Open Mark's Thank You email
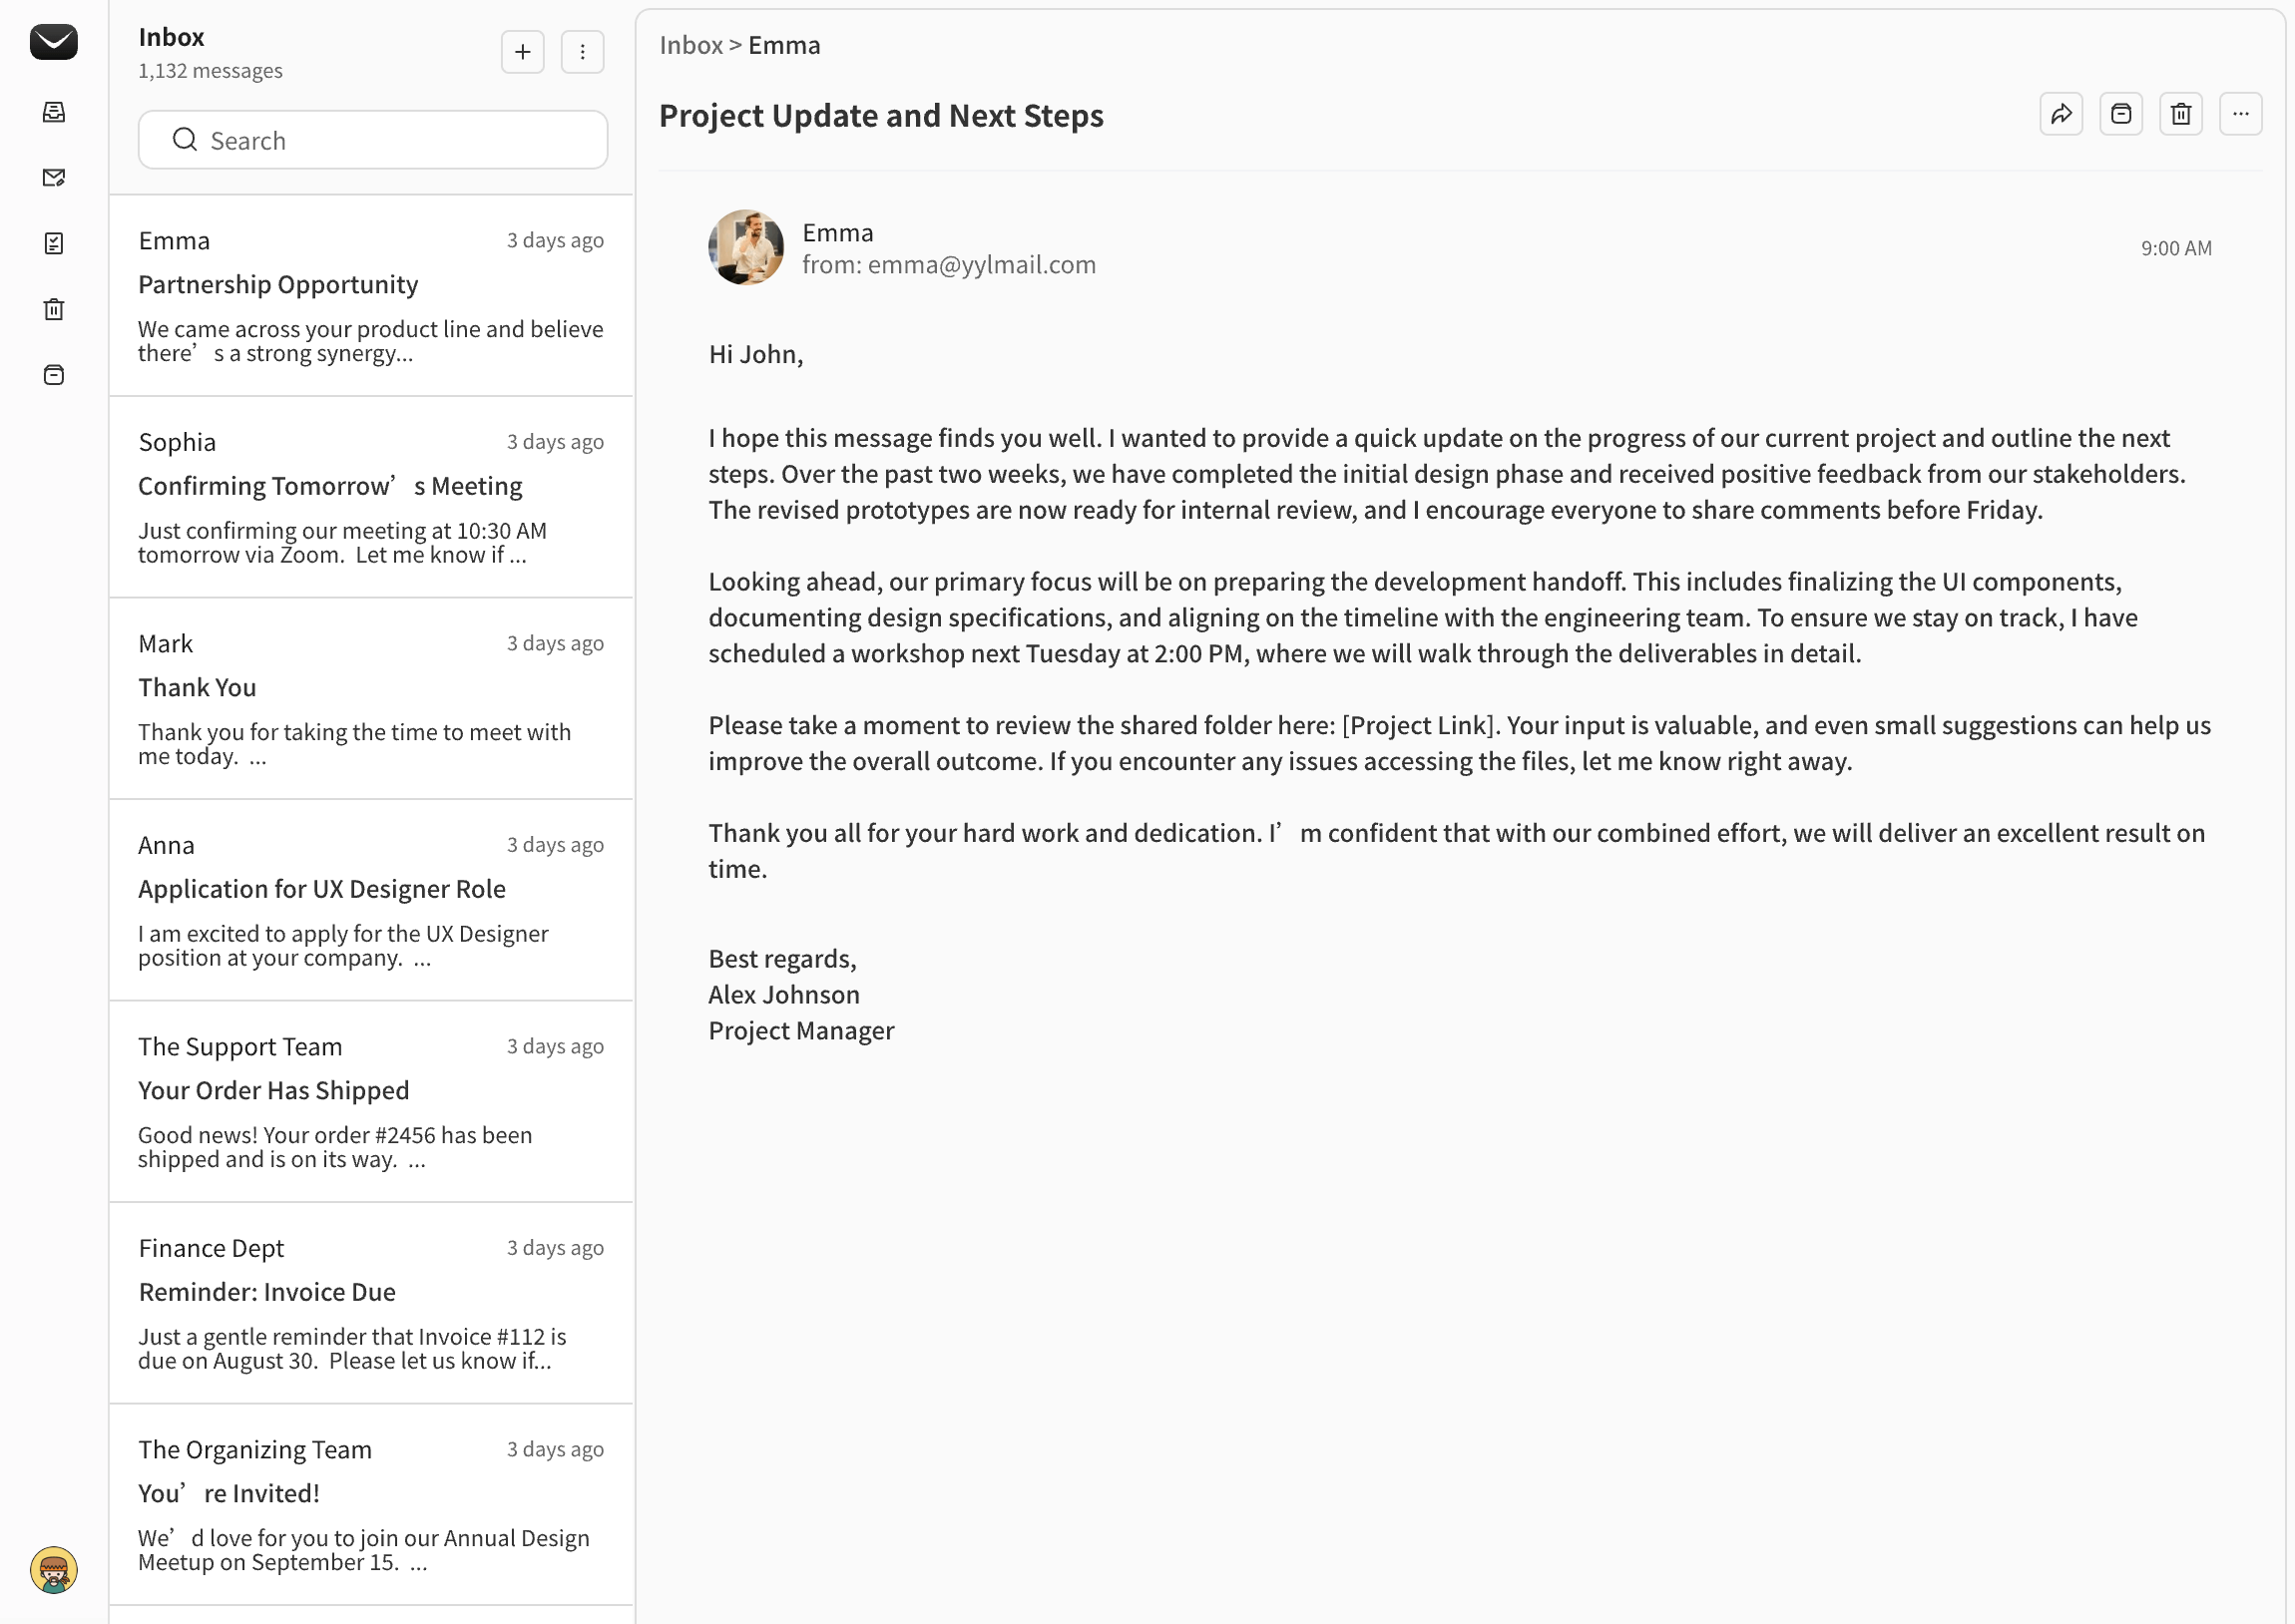 tap(371, 699)
